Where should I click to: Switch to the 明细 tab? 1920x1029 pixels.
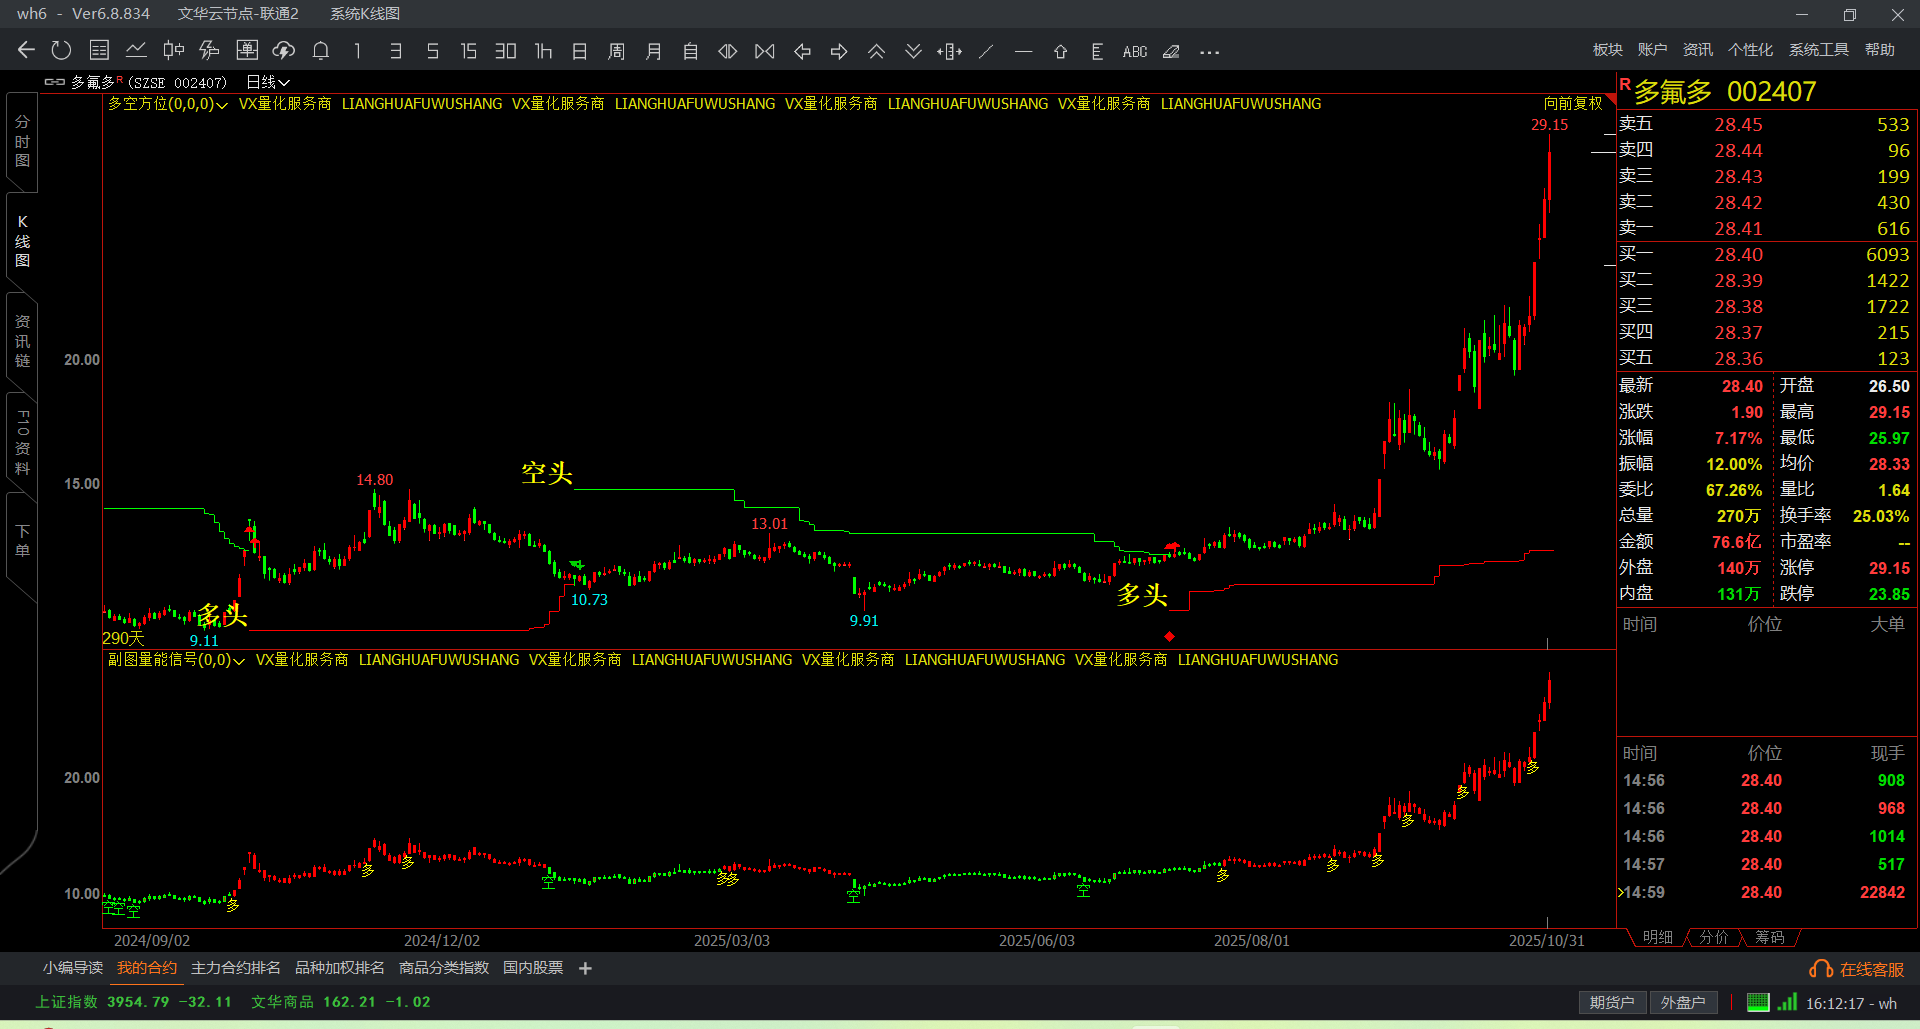click(1658, 937)
